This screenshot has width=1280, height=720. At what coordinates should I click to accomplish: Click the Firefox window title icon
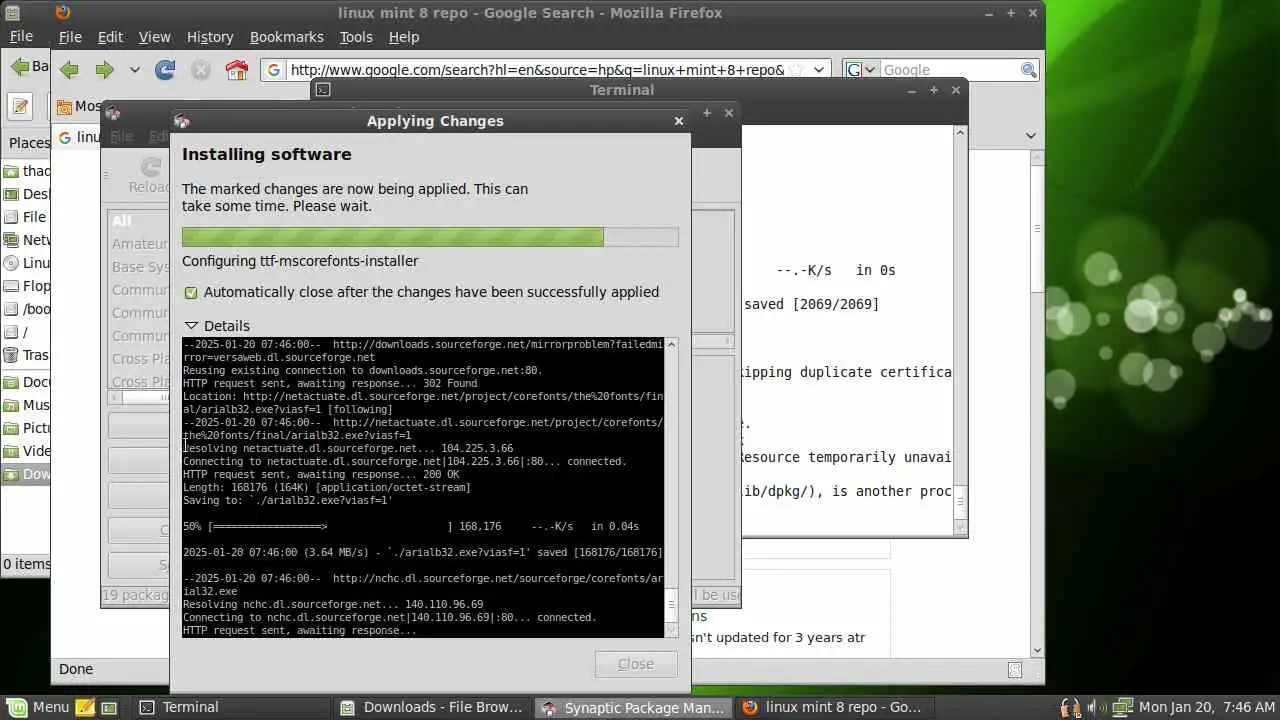point(63,12)
